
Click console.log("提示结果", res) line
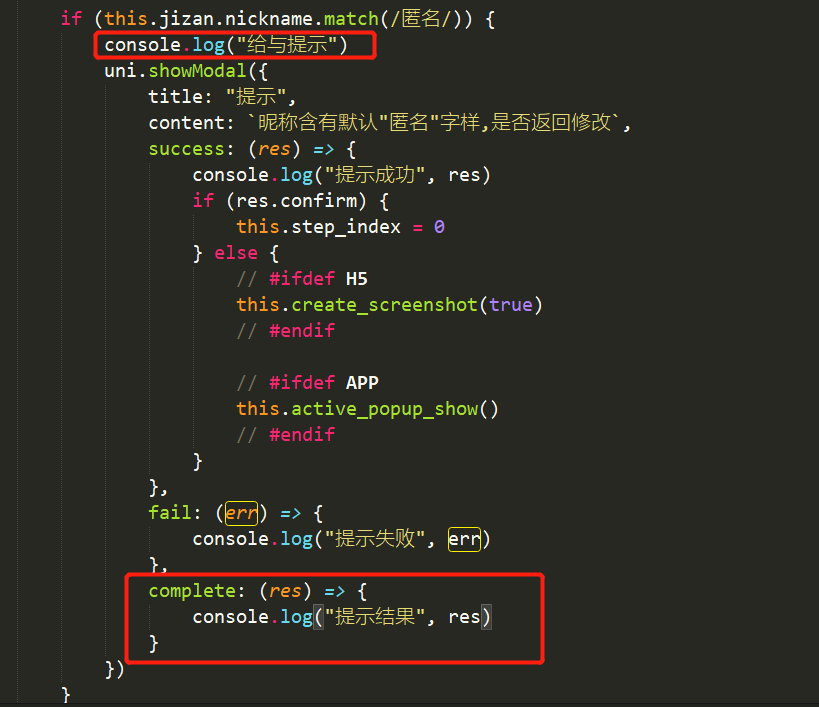click(x=342, y=617)
